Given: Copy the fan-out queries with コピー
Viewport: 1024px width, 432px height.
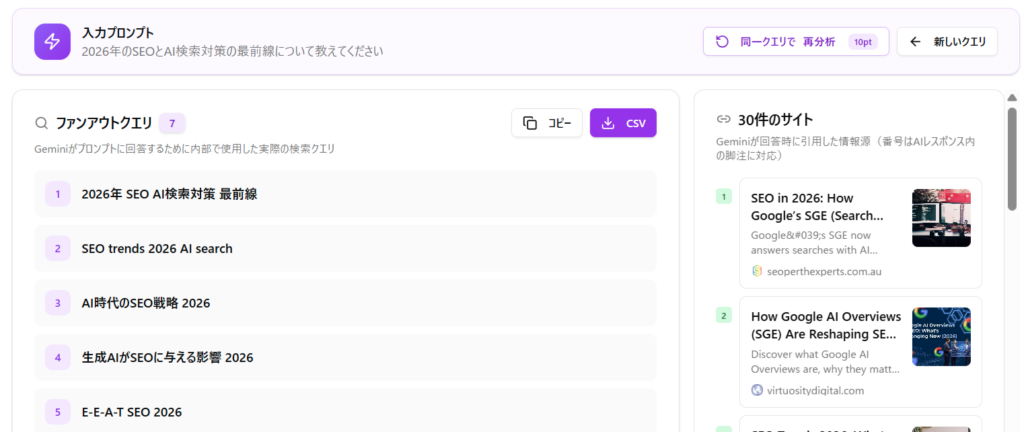Looking at the screenshot, I should coord(547,123).
